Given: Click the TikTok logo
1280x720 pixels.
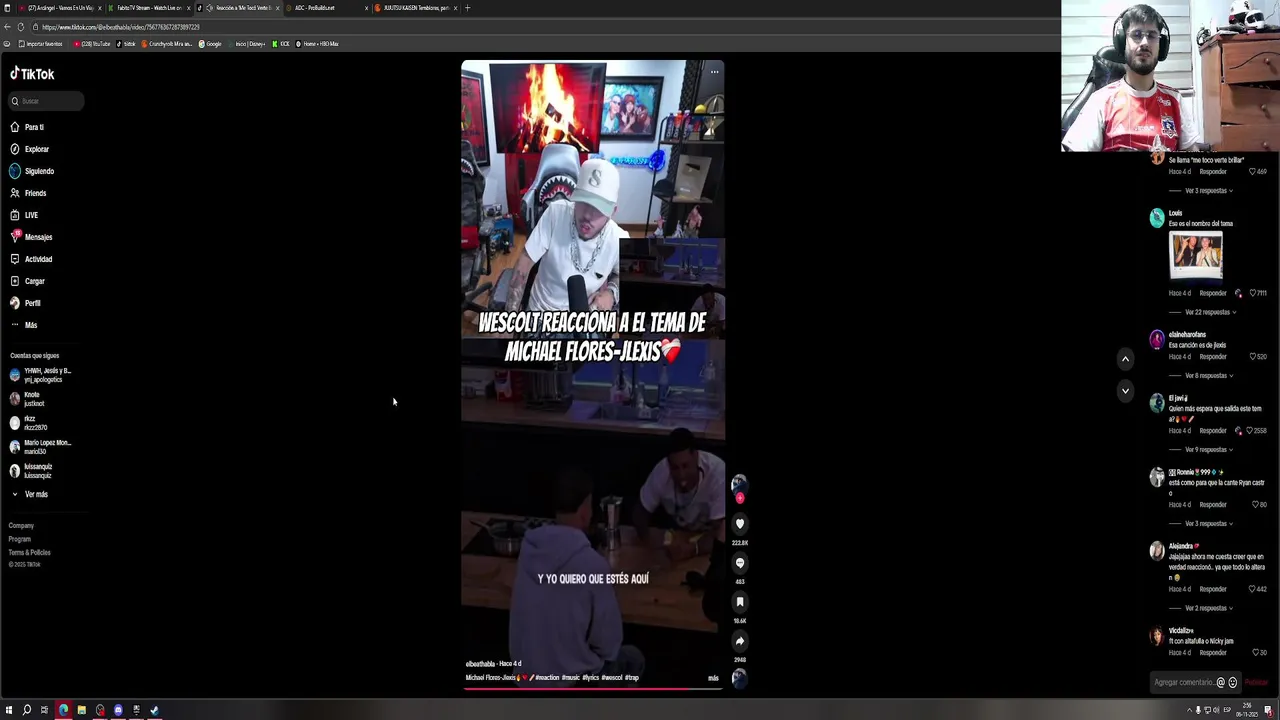Looking at the screenshot, I should coord(32,74).
